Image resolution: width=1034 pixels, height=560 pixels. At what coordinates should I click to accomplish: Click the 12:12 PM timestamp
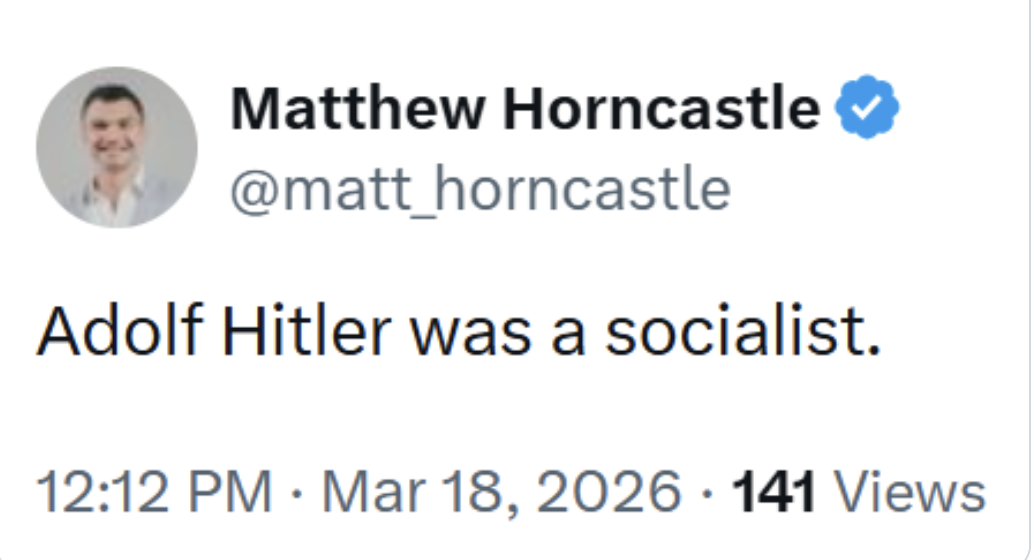click(153, 493)
